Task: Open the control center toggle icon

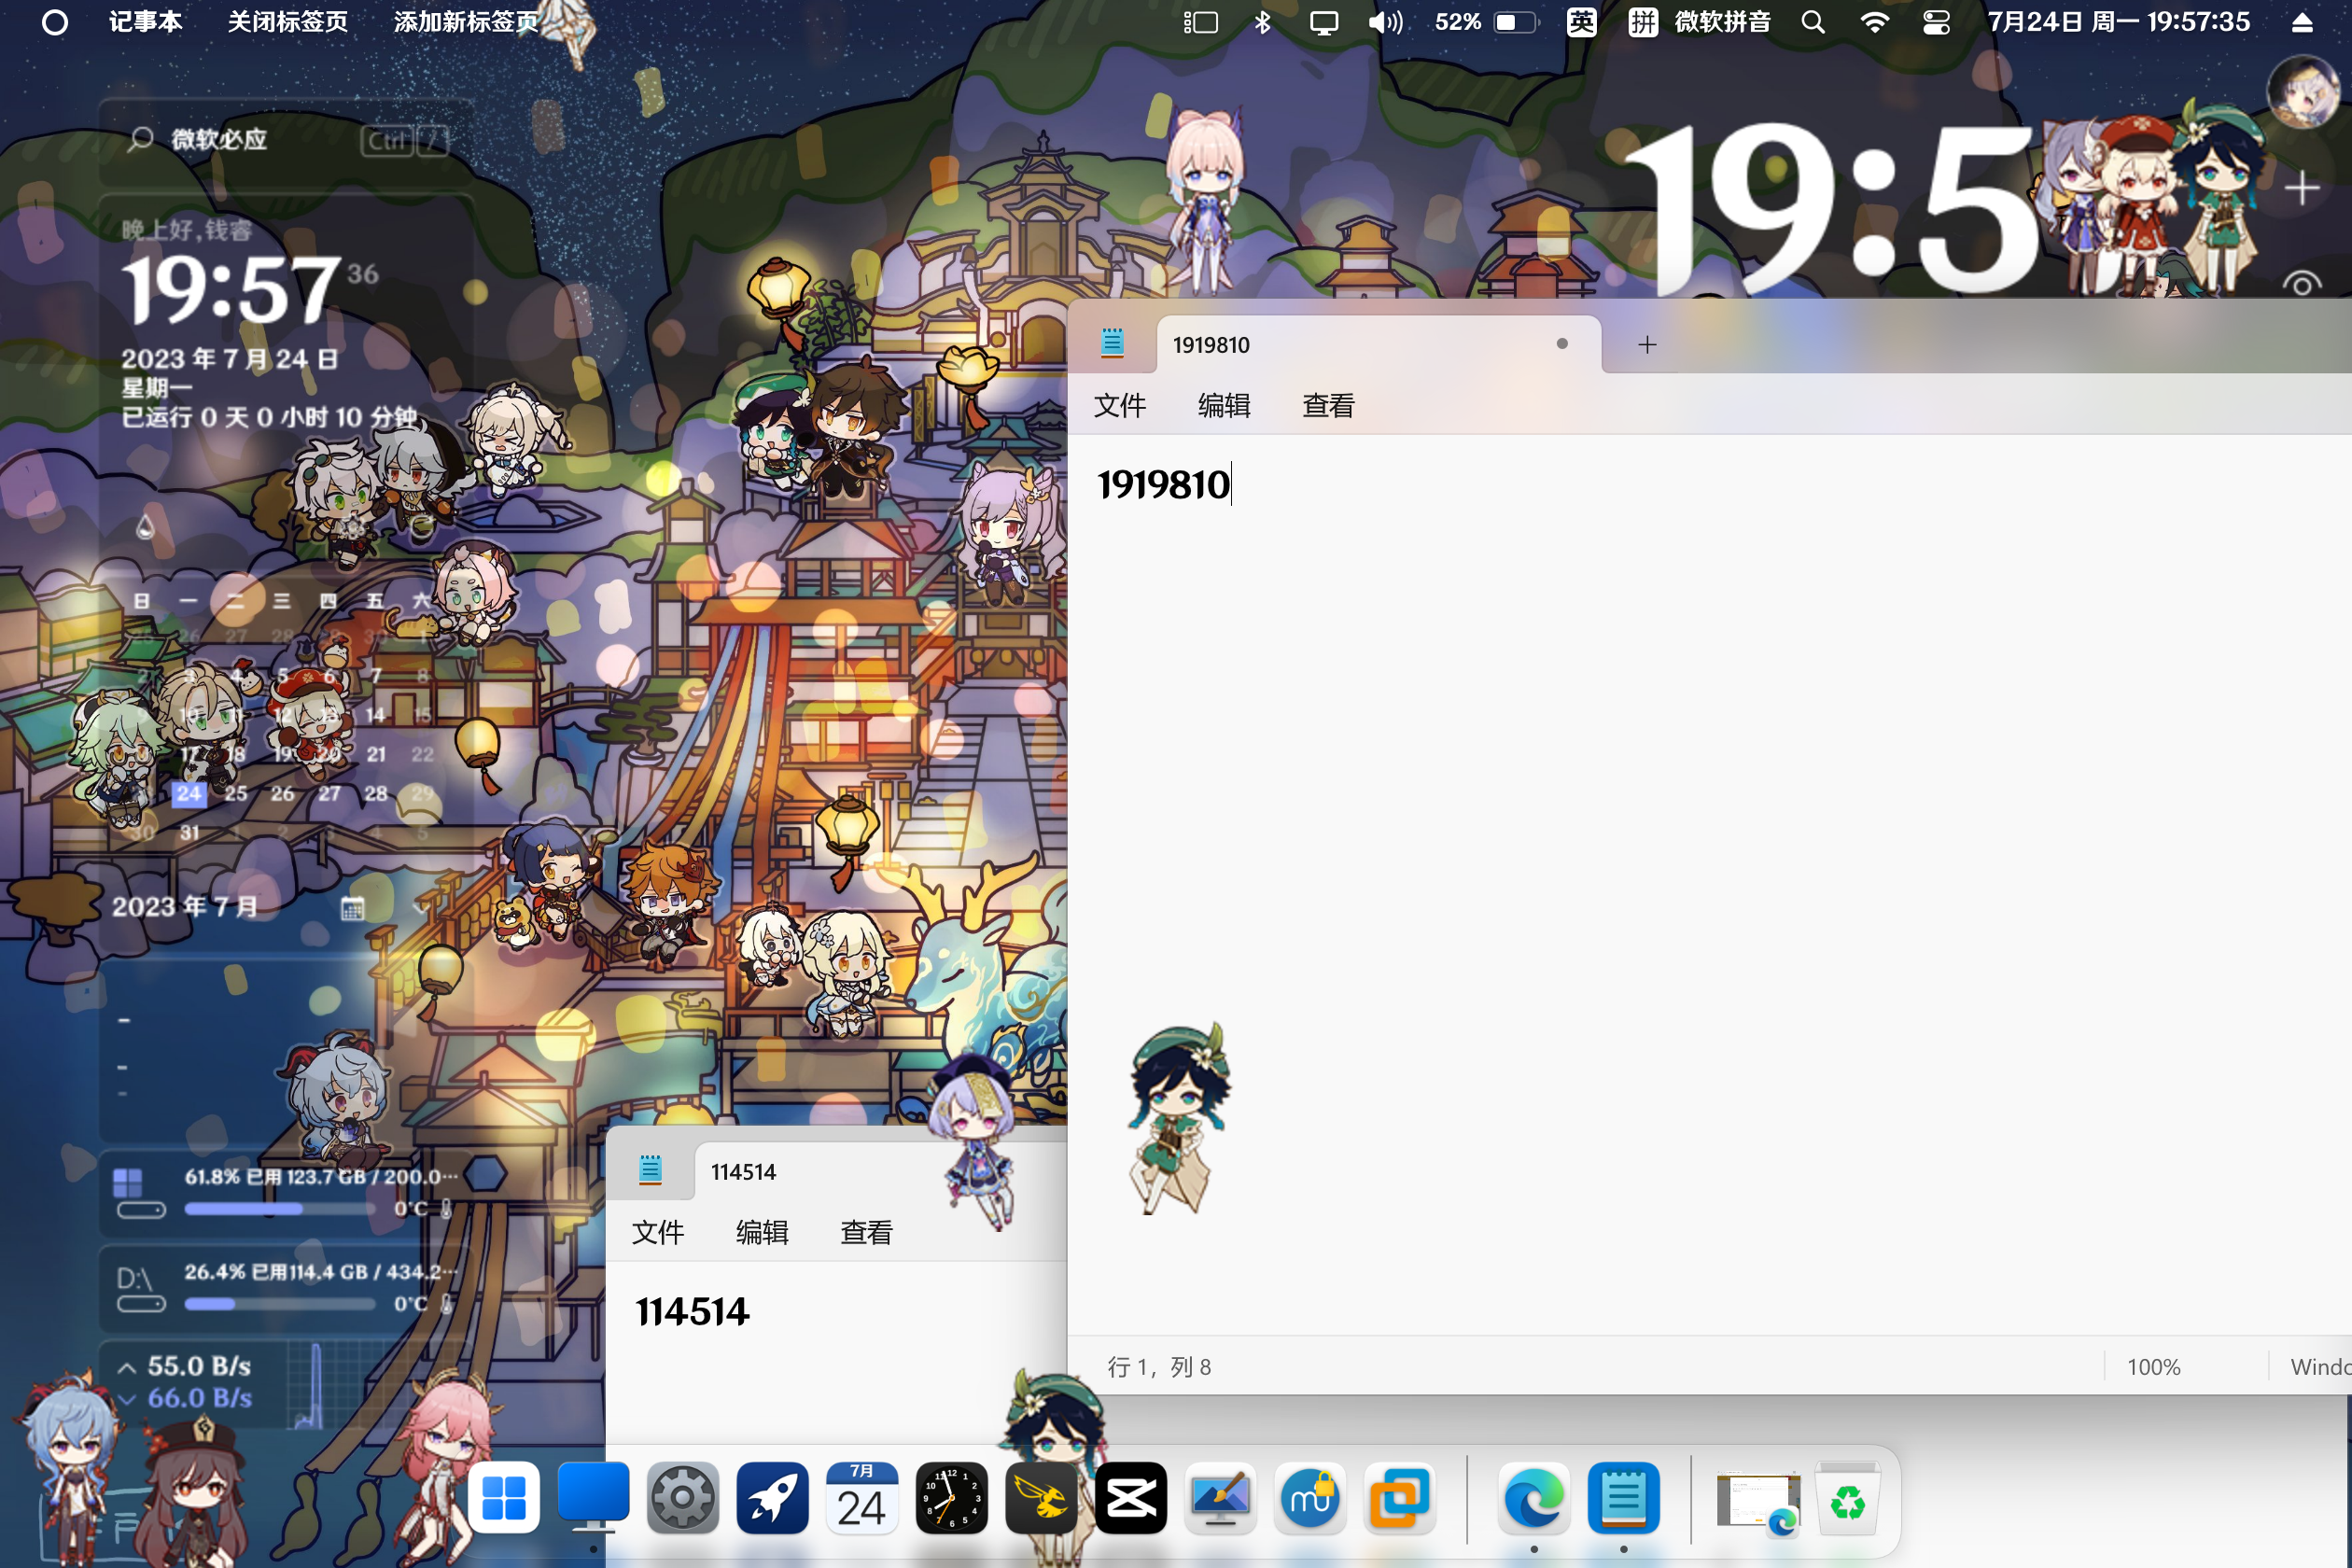Action: pos(1936,22)
